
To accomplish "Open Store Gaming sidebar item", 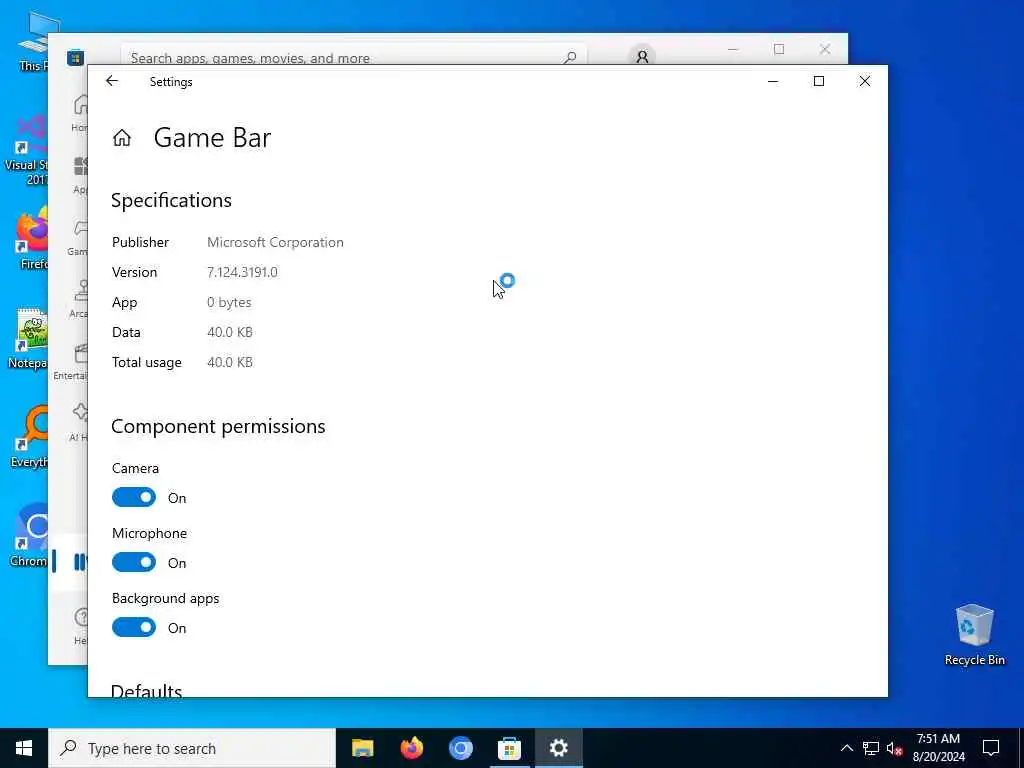I will pos(78,236).
